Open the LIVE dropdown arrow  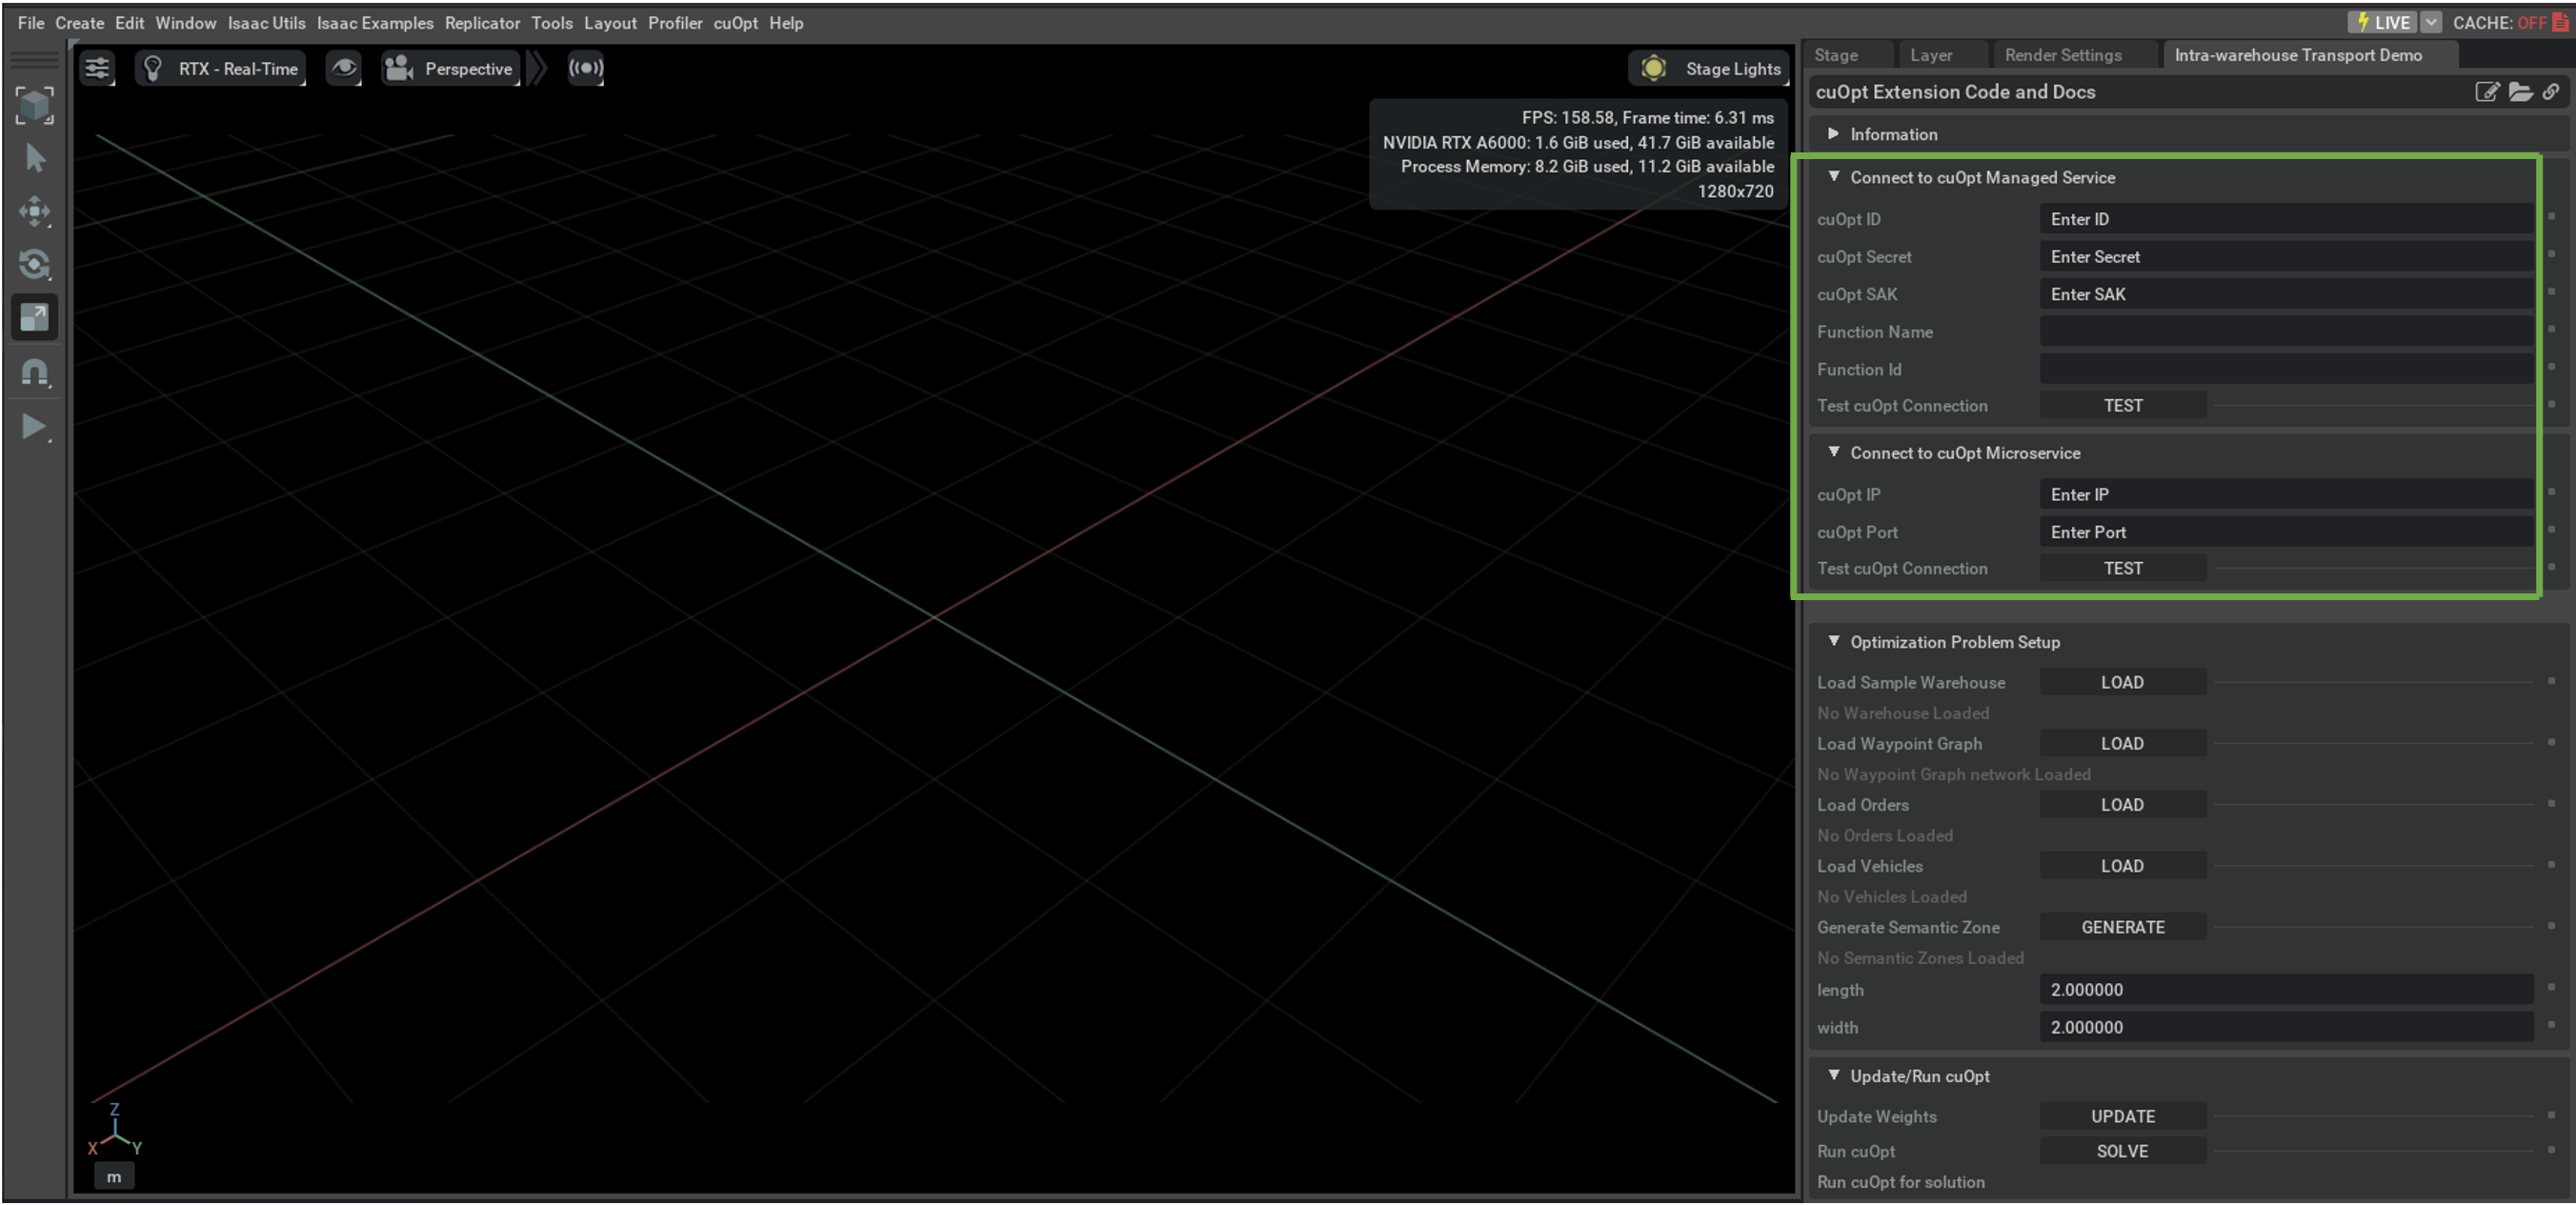(x=2431, y=22)
